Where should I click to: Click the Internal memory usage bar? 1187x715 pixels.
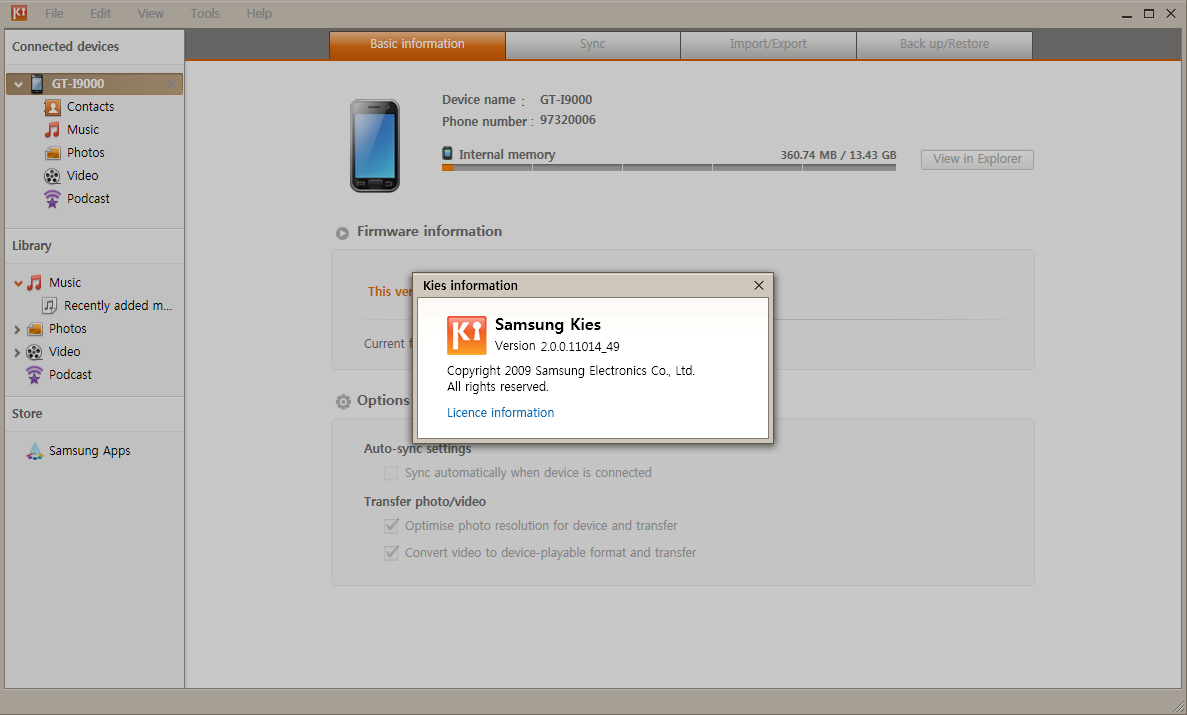coord(668,167)
